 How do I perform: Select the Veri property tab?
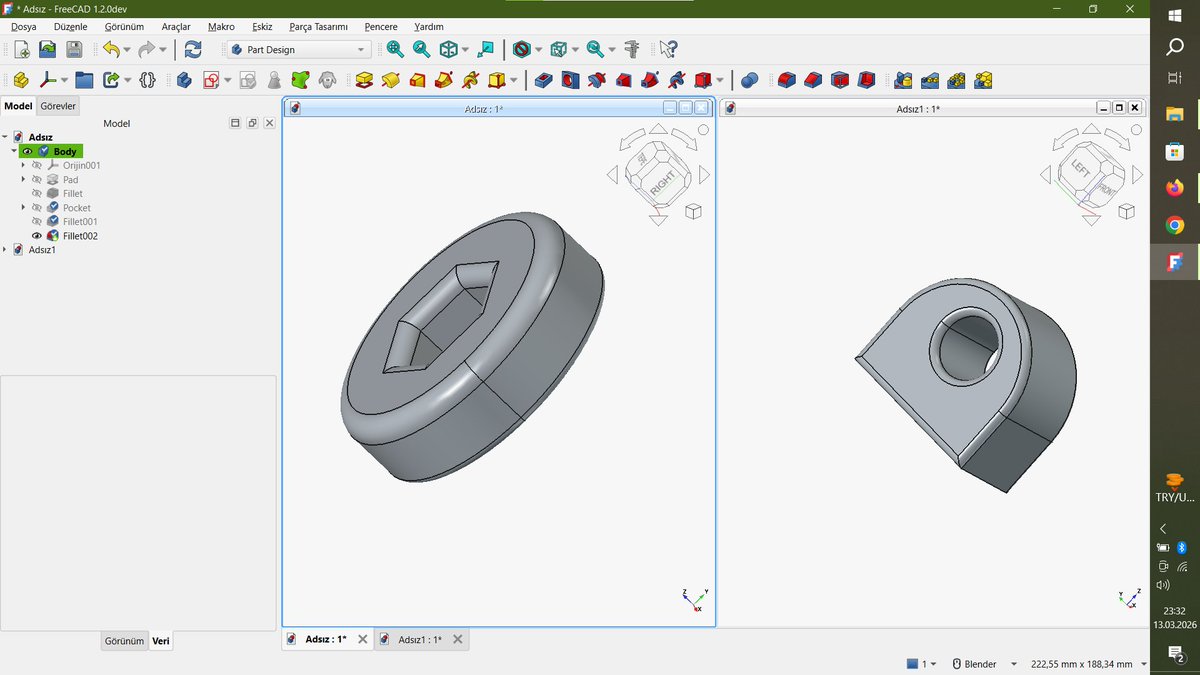161,641
